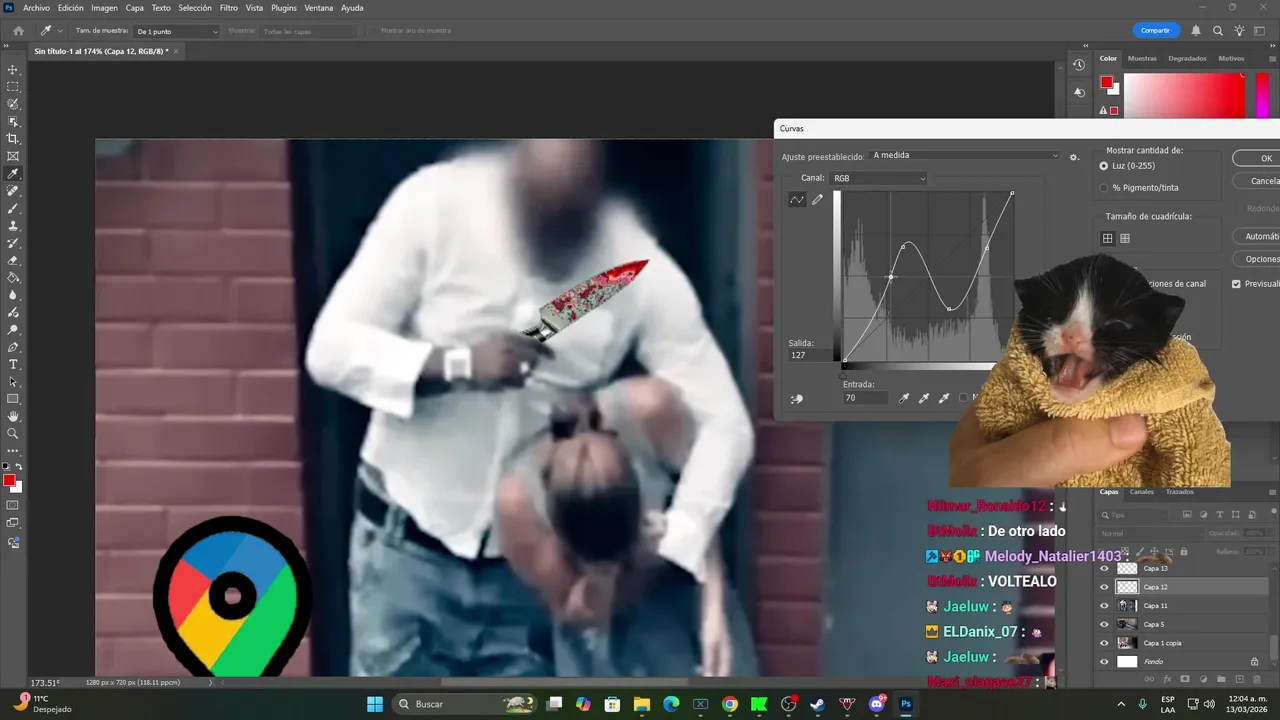Hide the Capa 12 layer
Viewport: 1280px width, 720px height.
click(x=1104, y=587)
